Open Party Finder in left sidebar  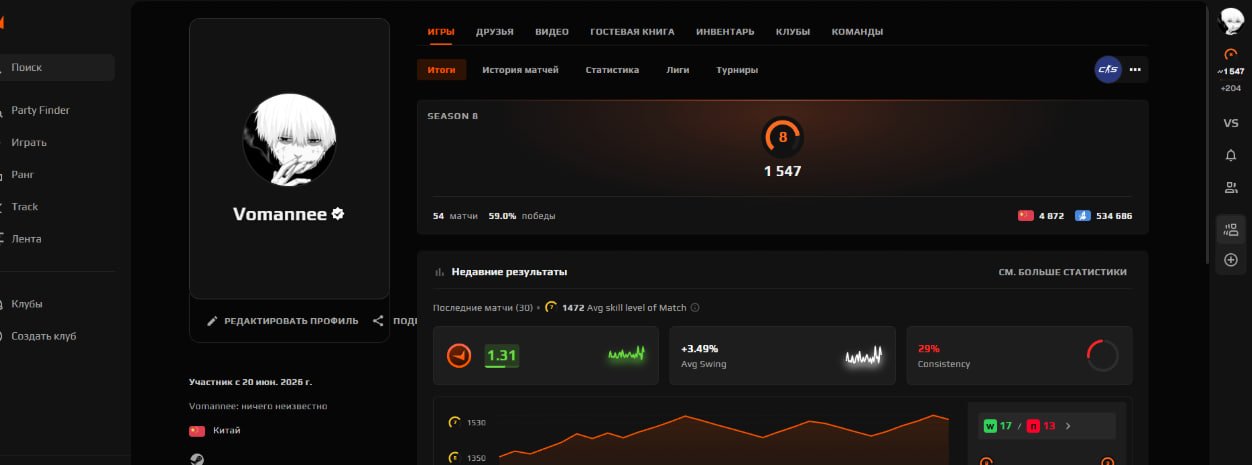[40, 111]
